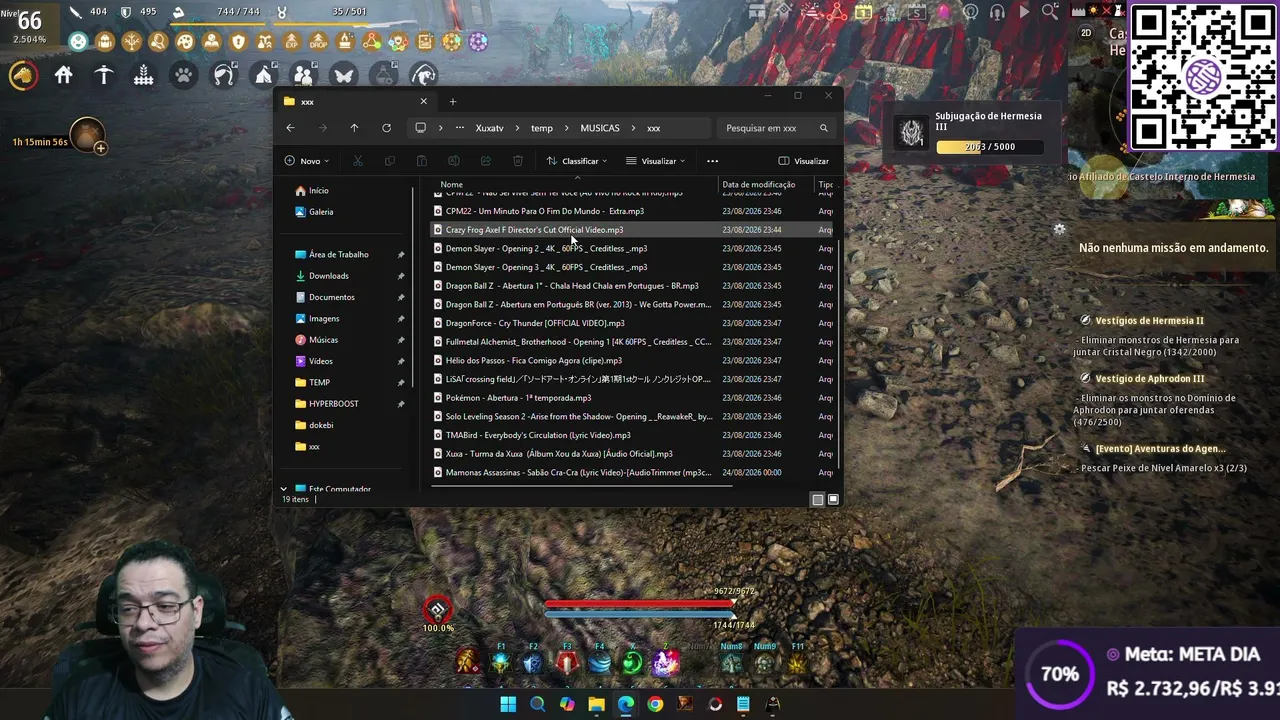Click the skill slot labeled F11
Viewport: 1280px width, 720px height.
797,662
